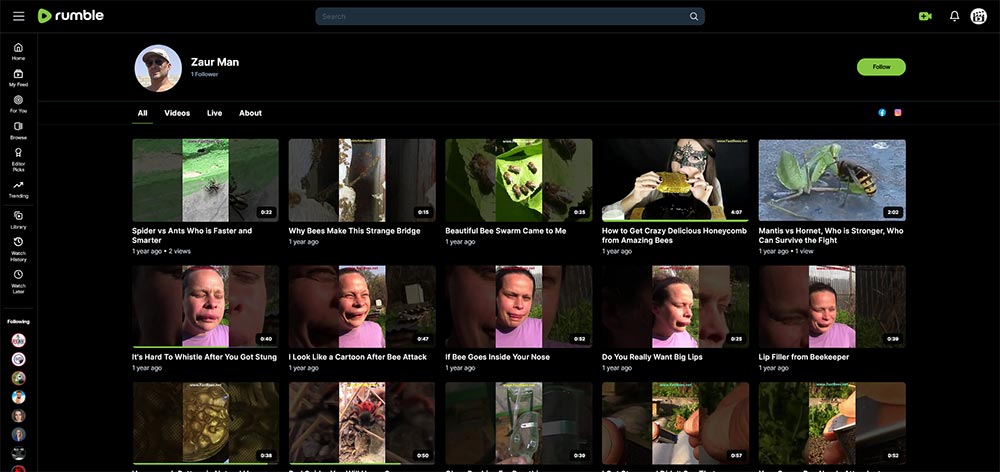Click title 'It's Hard To Whistle After You Got Stung'

[x=204, y=357]
